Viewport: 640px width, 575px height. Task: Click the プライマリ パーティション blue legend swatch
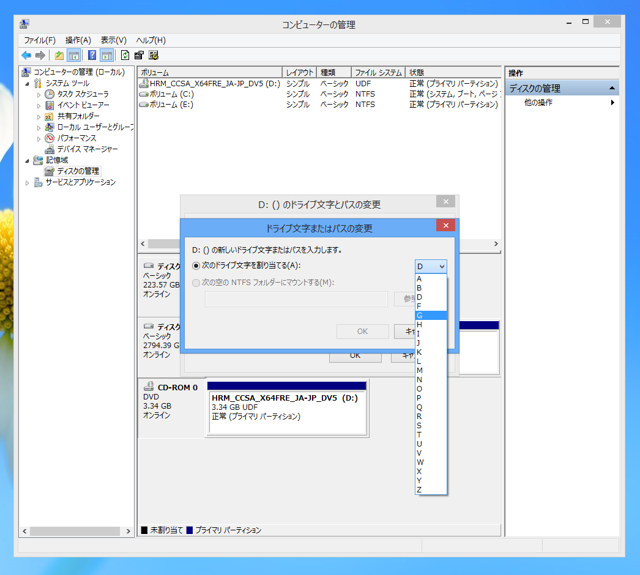189,530
